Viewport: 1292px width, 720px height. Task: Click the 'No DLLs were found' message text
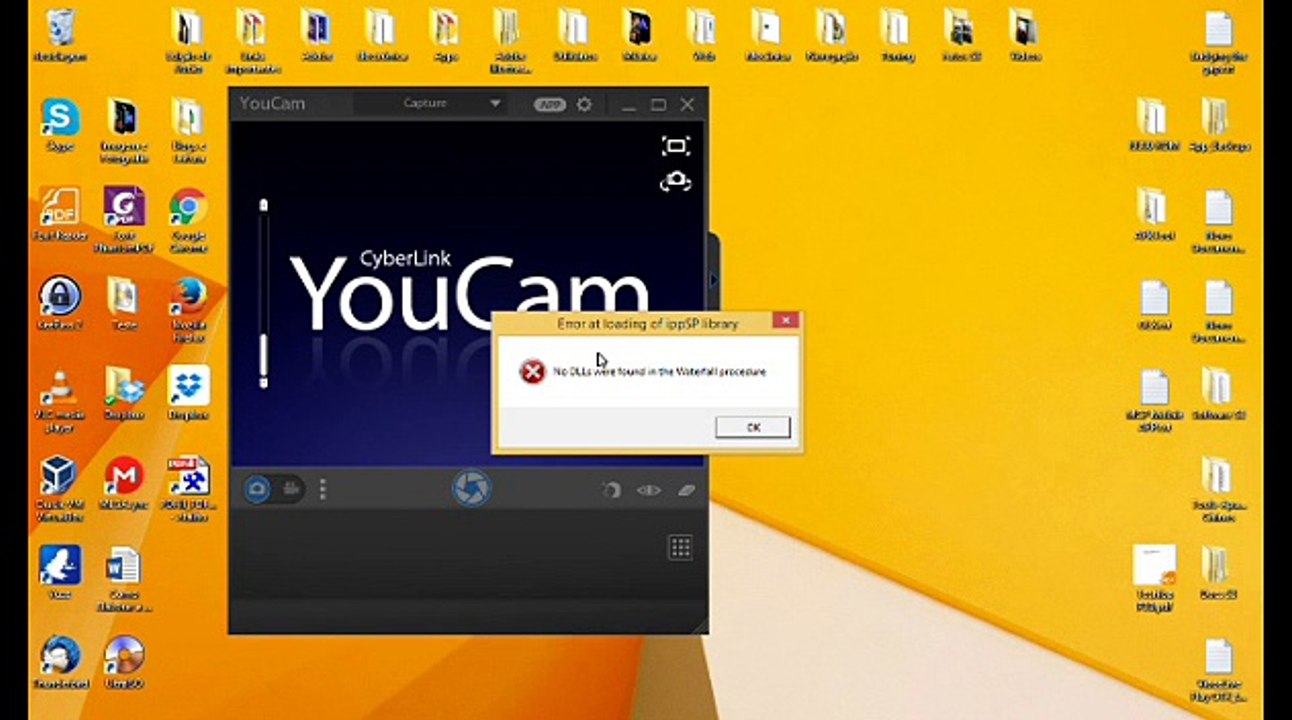pyautogui.click(x=660, y=372)
